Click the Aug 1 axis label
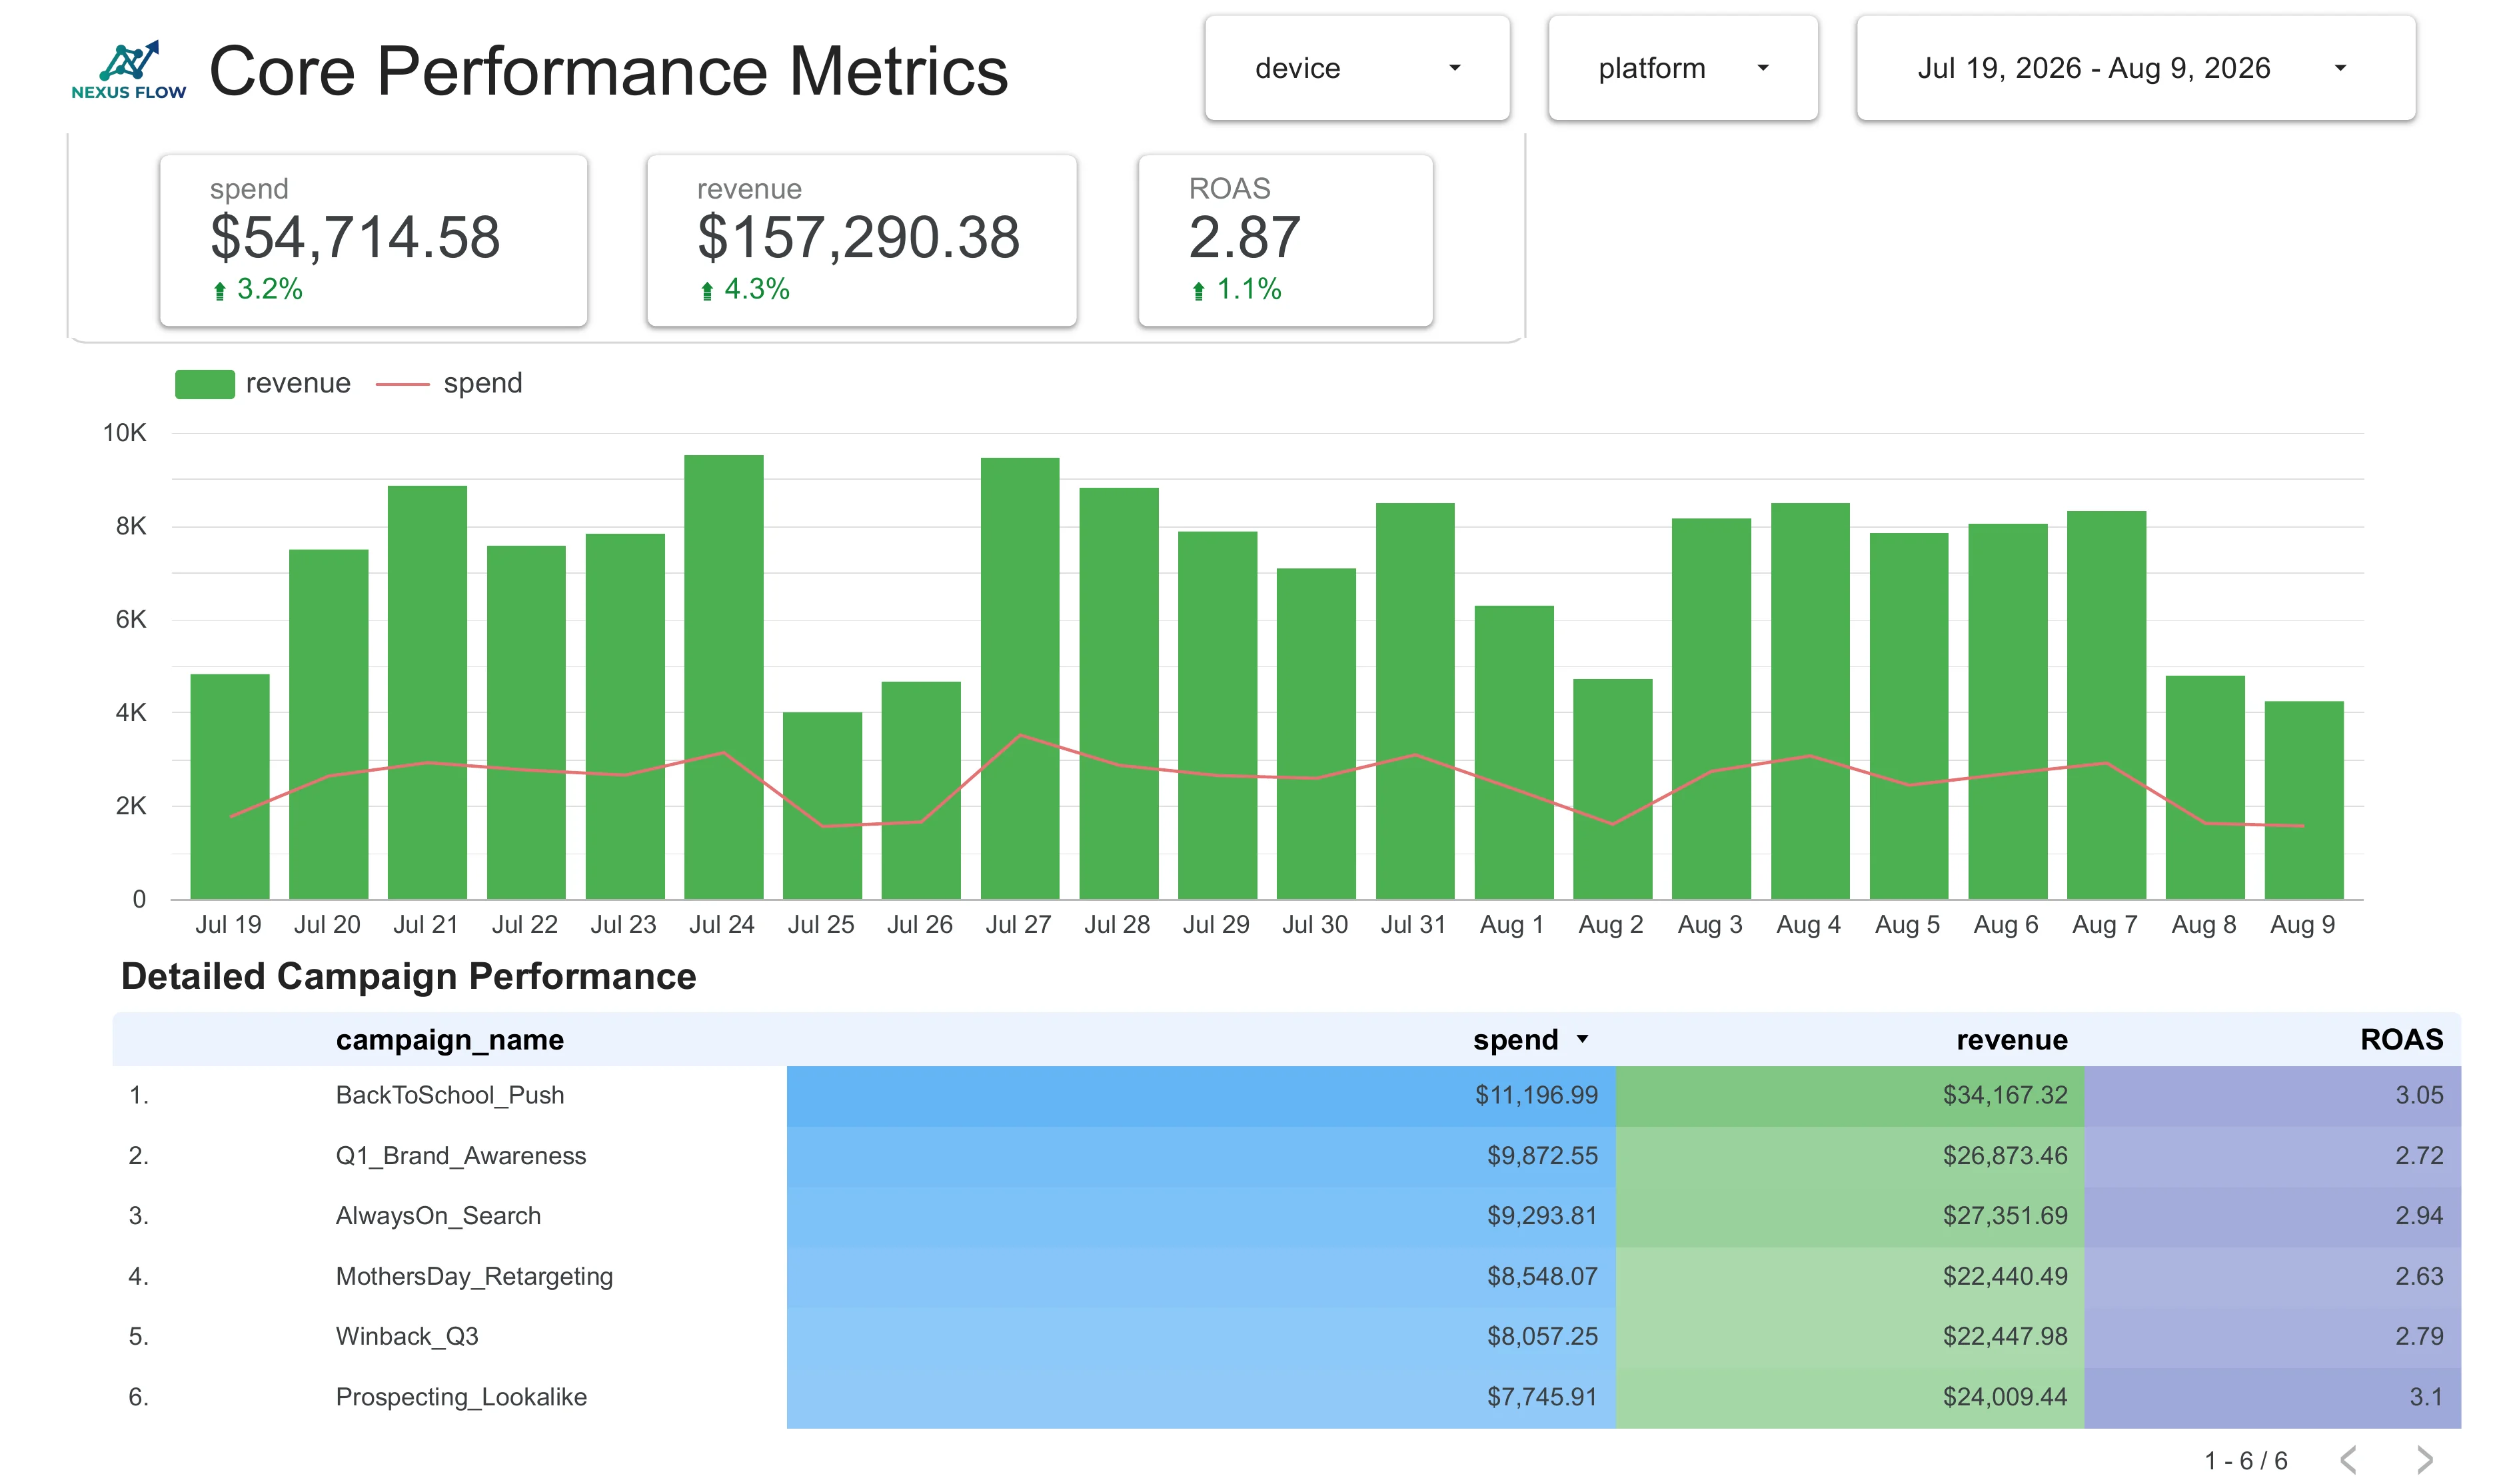Viewport: 2499px width, 1484px height. 1511,925
